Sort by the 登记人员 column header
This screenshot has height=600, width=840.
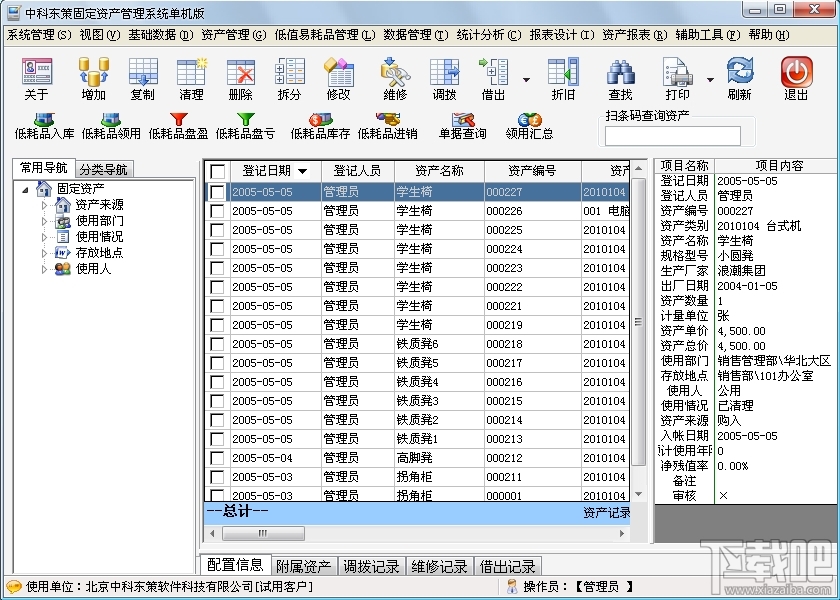tap(357, 171)
